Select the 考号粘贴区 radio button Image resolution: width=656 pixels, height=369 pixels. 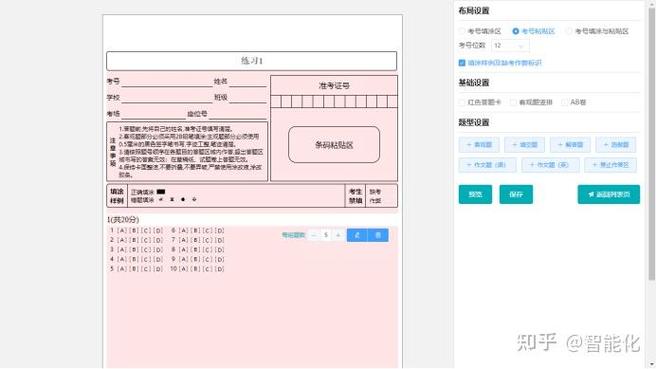(515, 31)
